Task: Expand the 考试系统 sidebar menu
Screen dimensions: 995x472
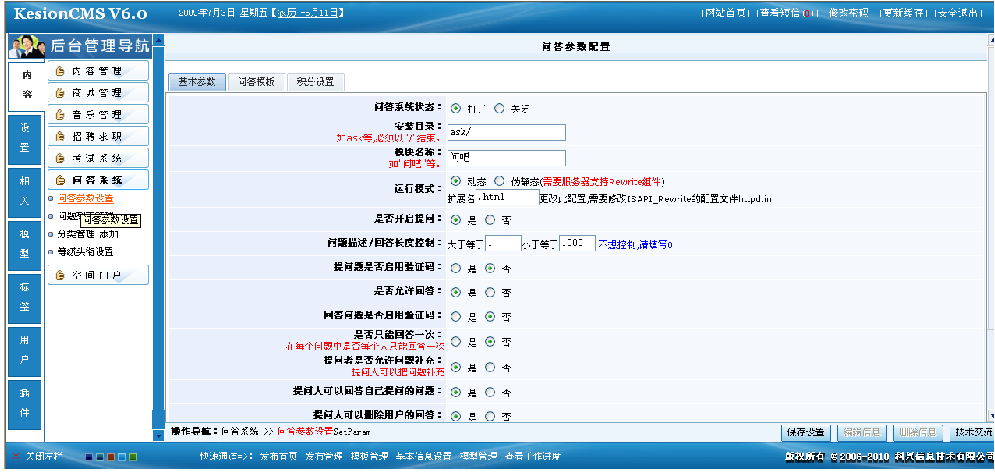Action: click(98, 158)
